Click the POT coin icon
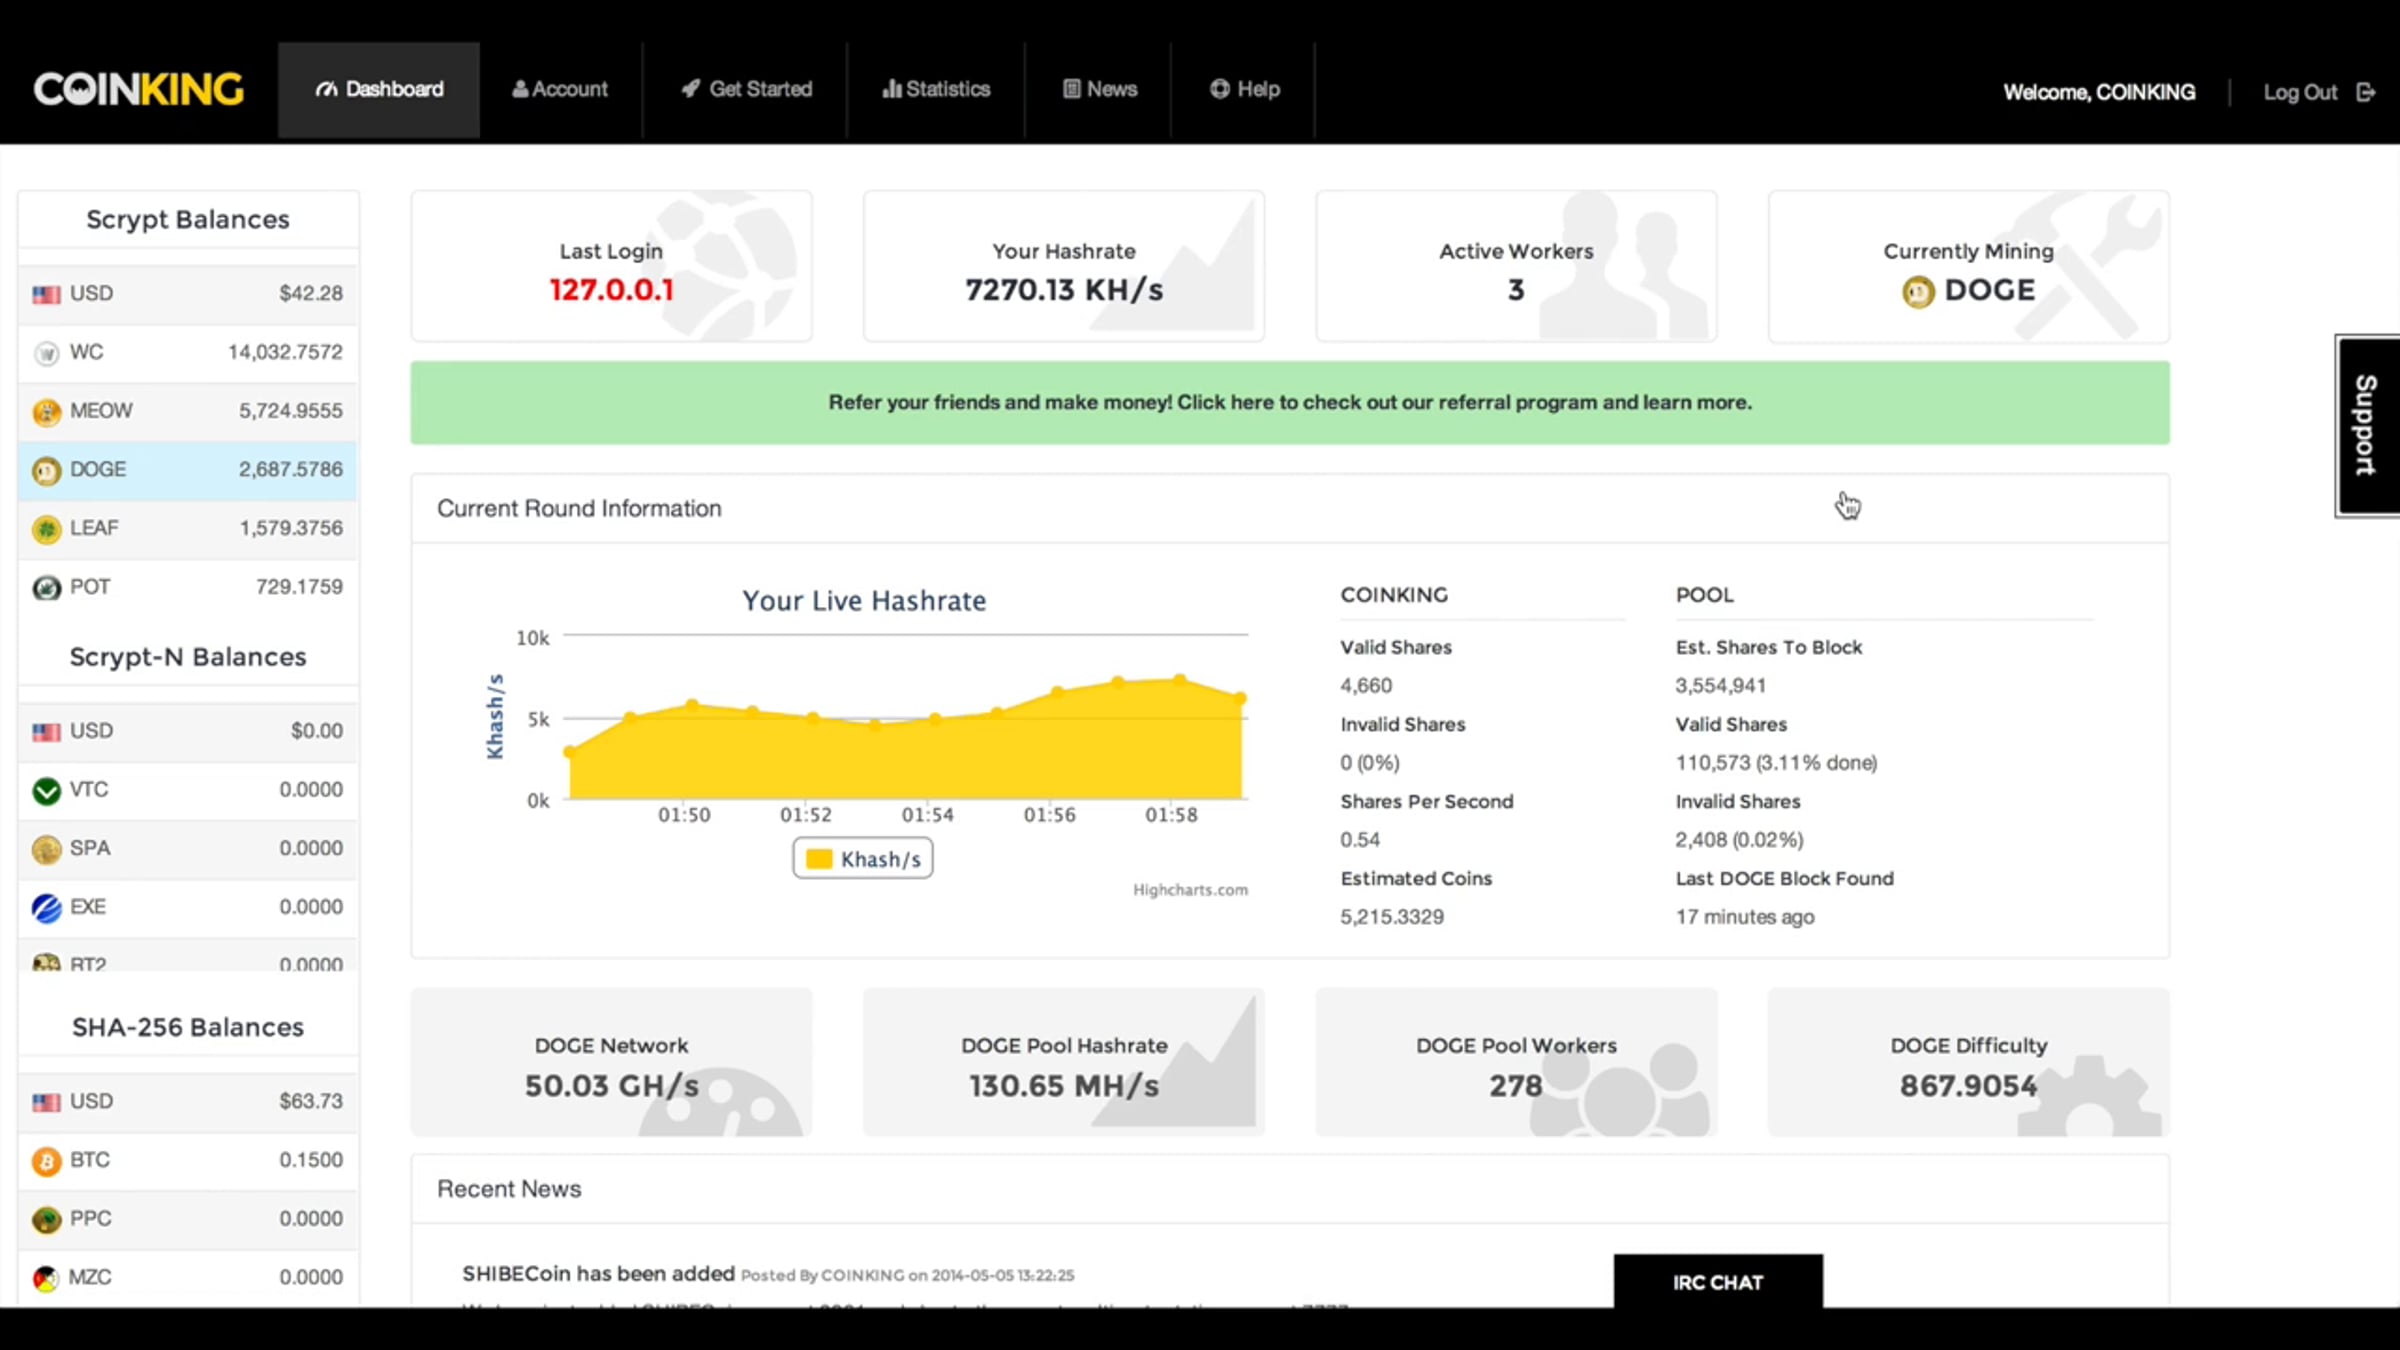 (x=46, y=588)
